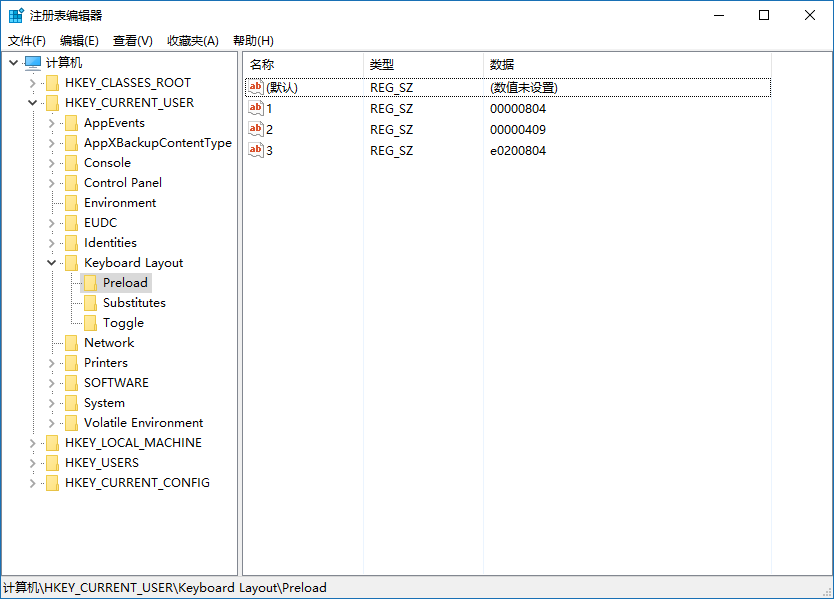Click the string icon of value 3
This screenshot has height=599, width=834.
coord(256,151)
